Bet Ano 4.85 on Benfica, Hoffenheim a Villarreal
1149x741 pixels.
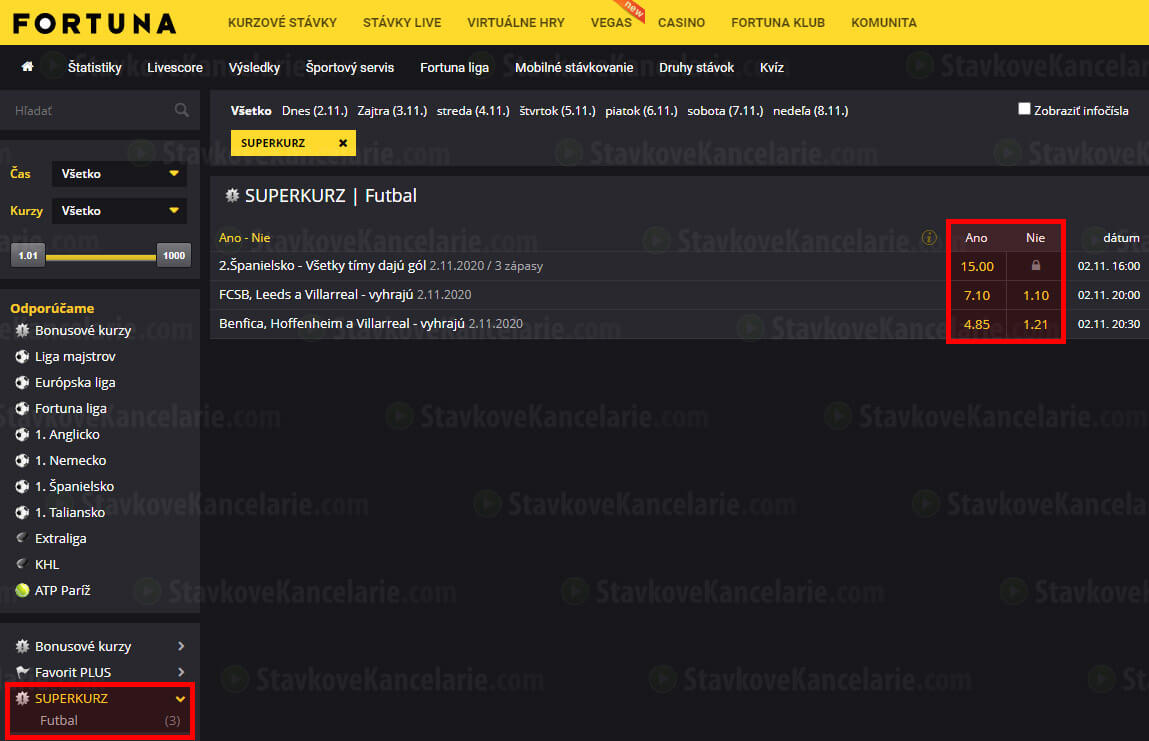tap(977, 324)
